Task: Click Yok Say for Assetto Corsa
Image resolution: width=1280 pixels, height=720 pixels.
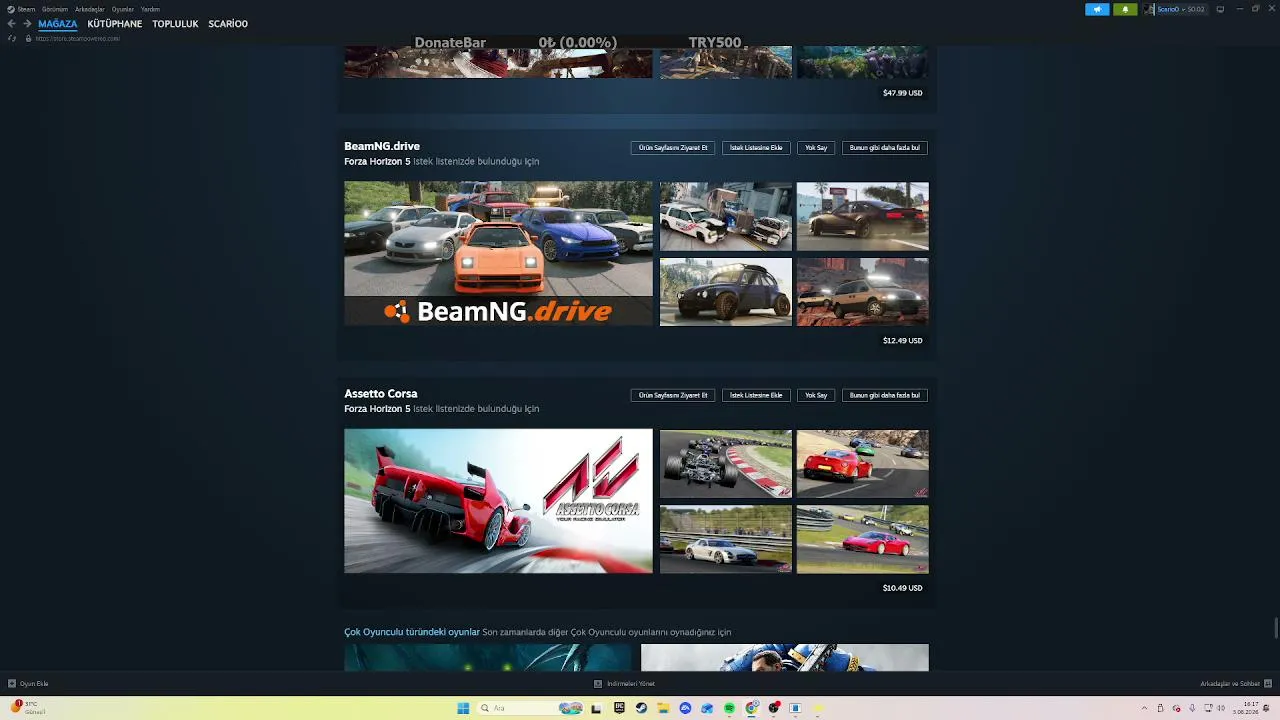Action: [816, 395]
